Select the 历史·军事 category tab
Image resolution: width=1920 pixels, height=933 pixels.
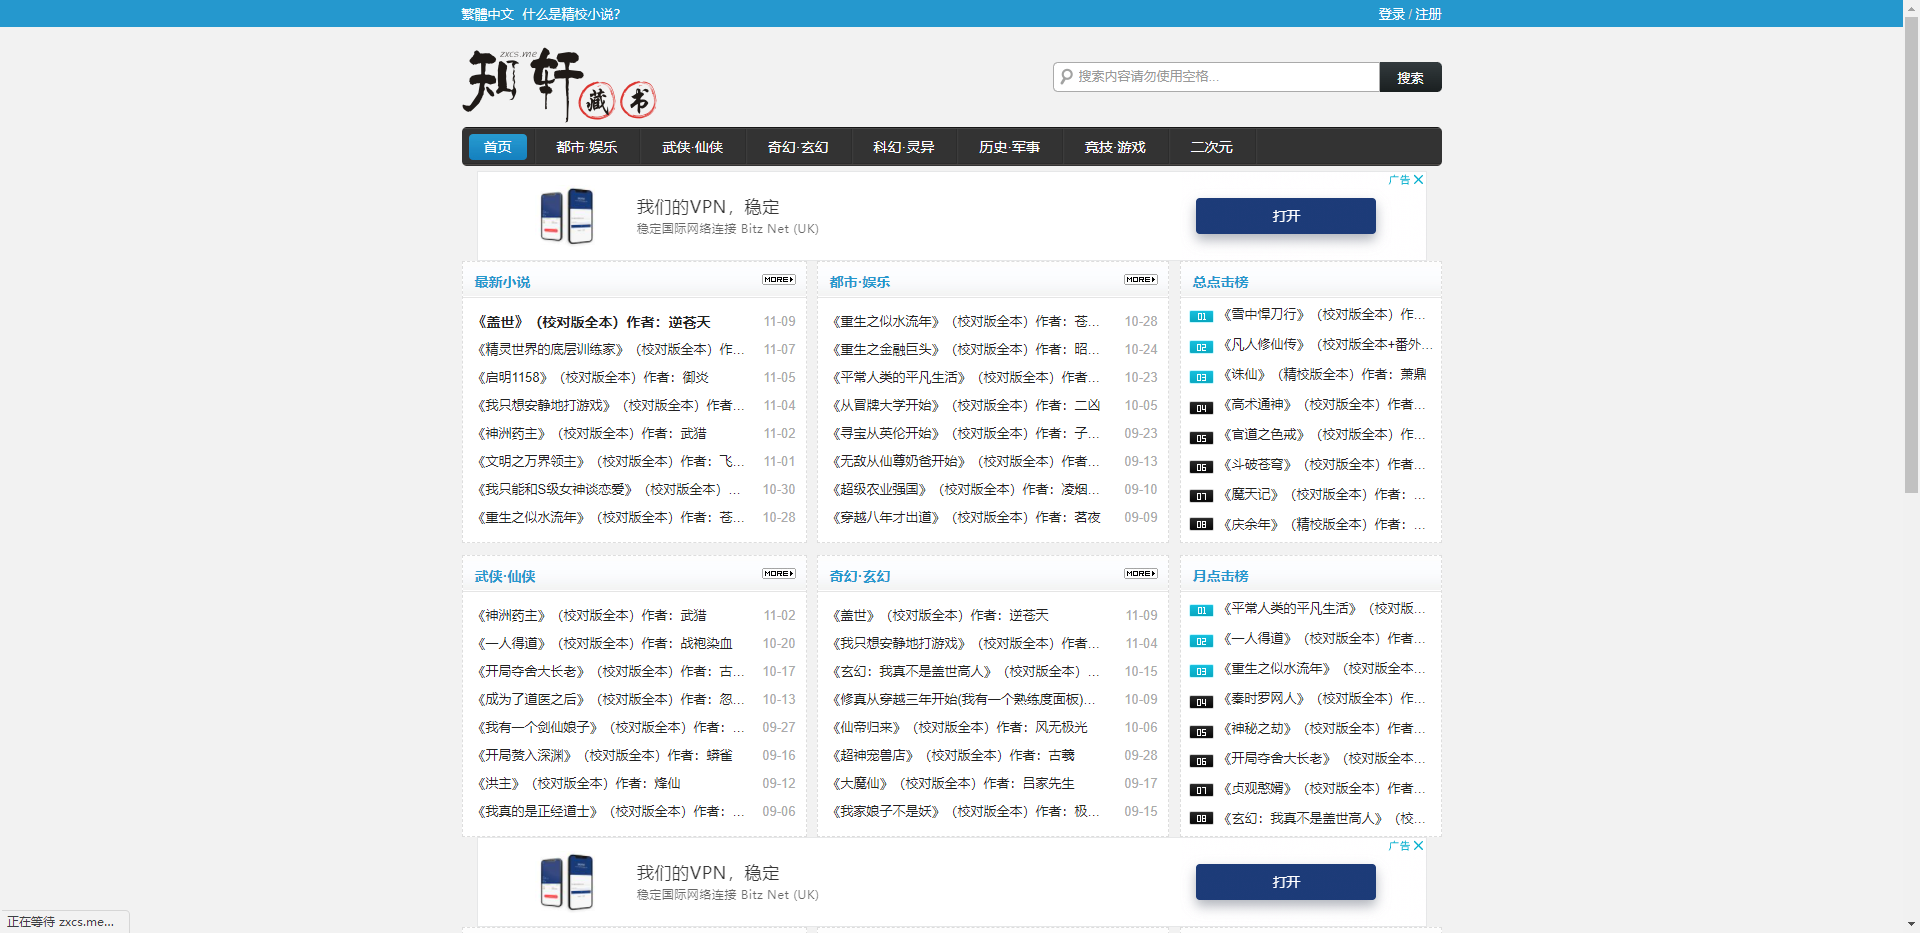click(x=1010, y=146)
